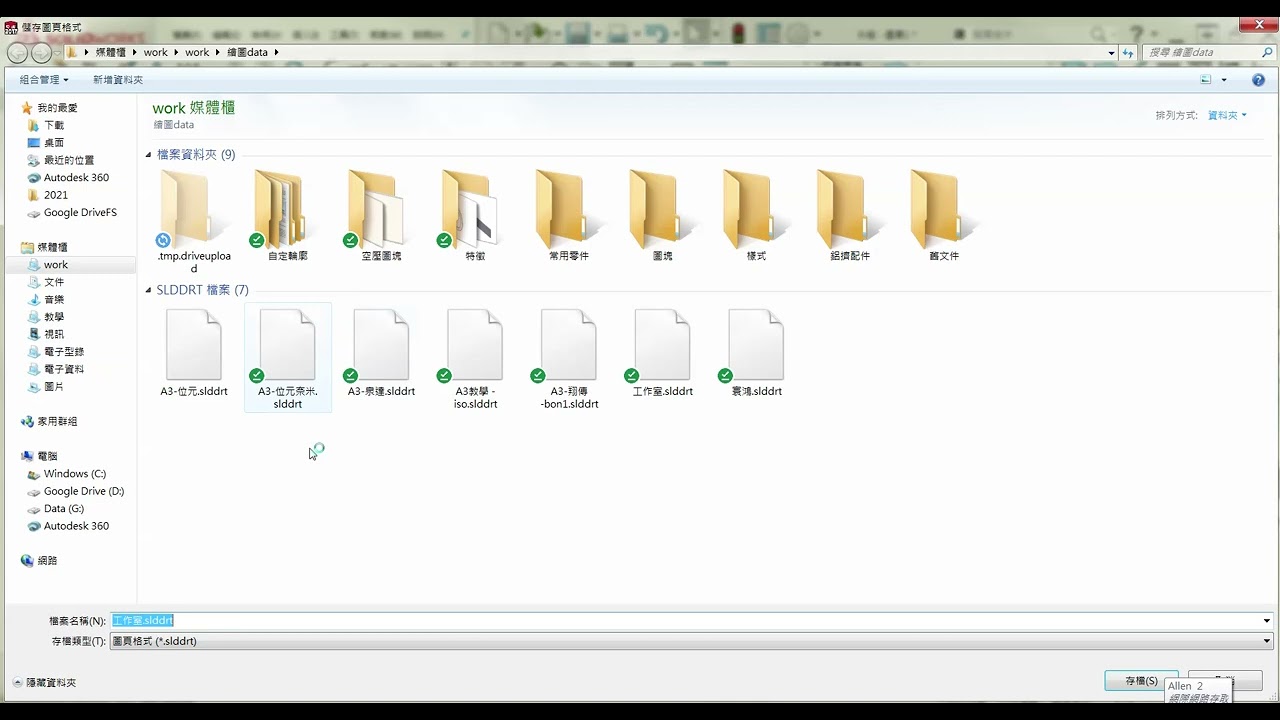
Task: Select the A3教學 -iso.slddrt file
Action: pyautogui.click(x=475, y=358)
